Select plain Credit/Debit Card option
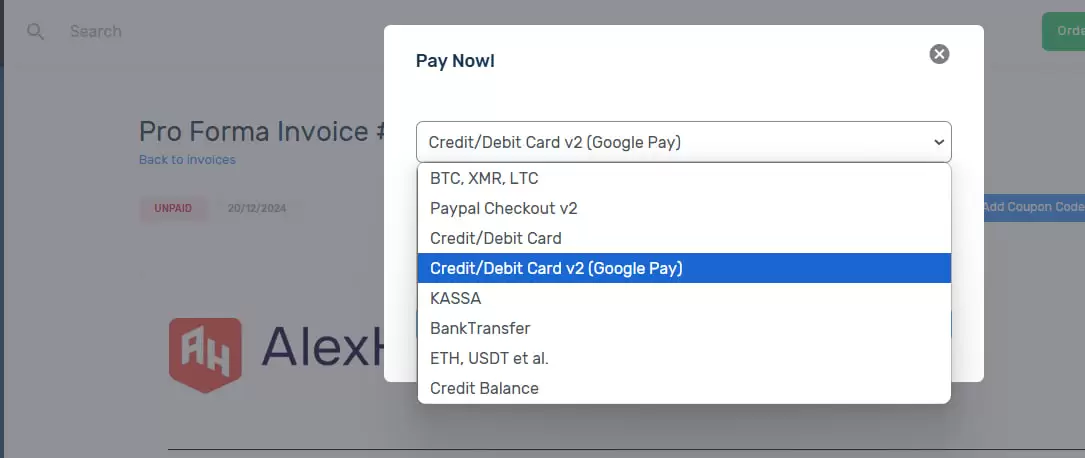This screenshot has height=458, width=1085. [684, 238]
